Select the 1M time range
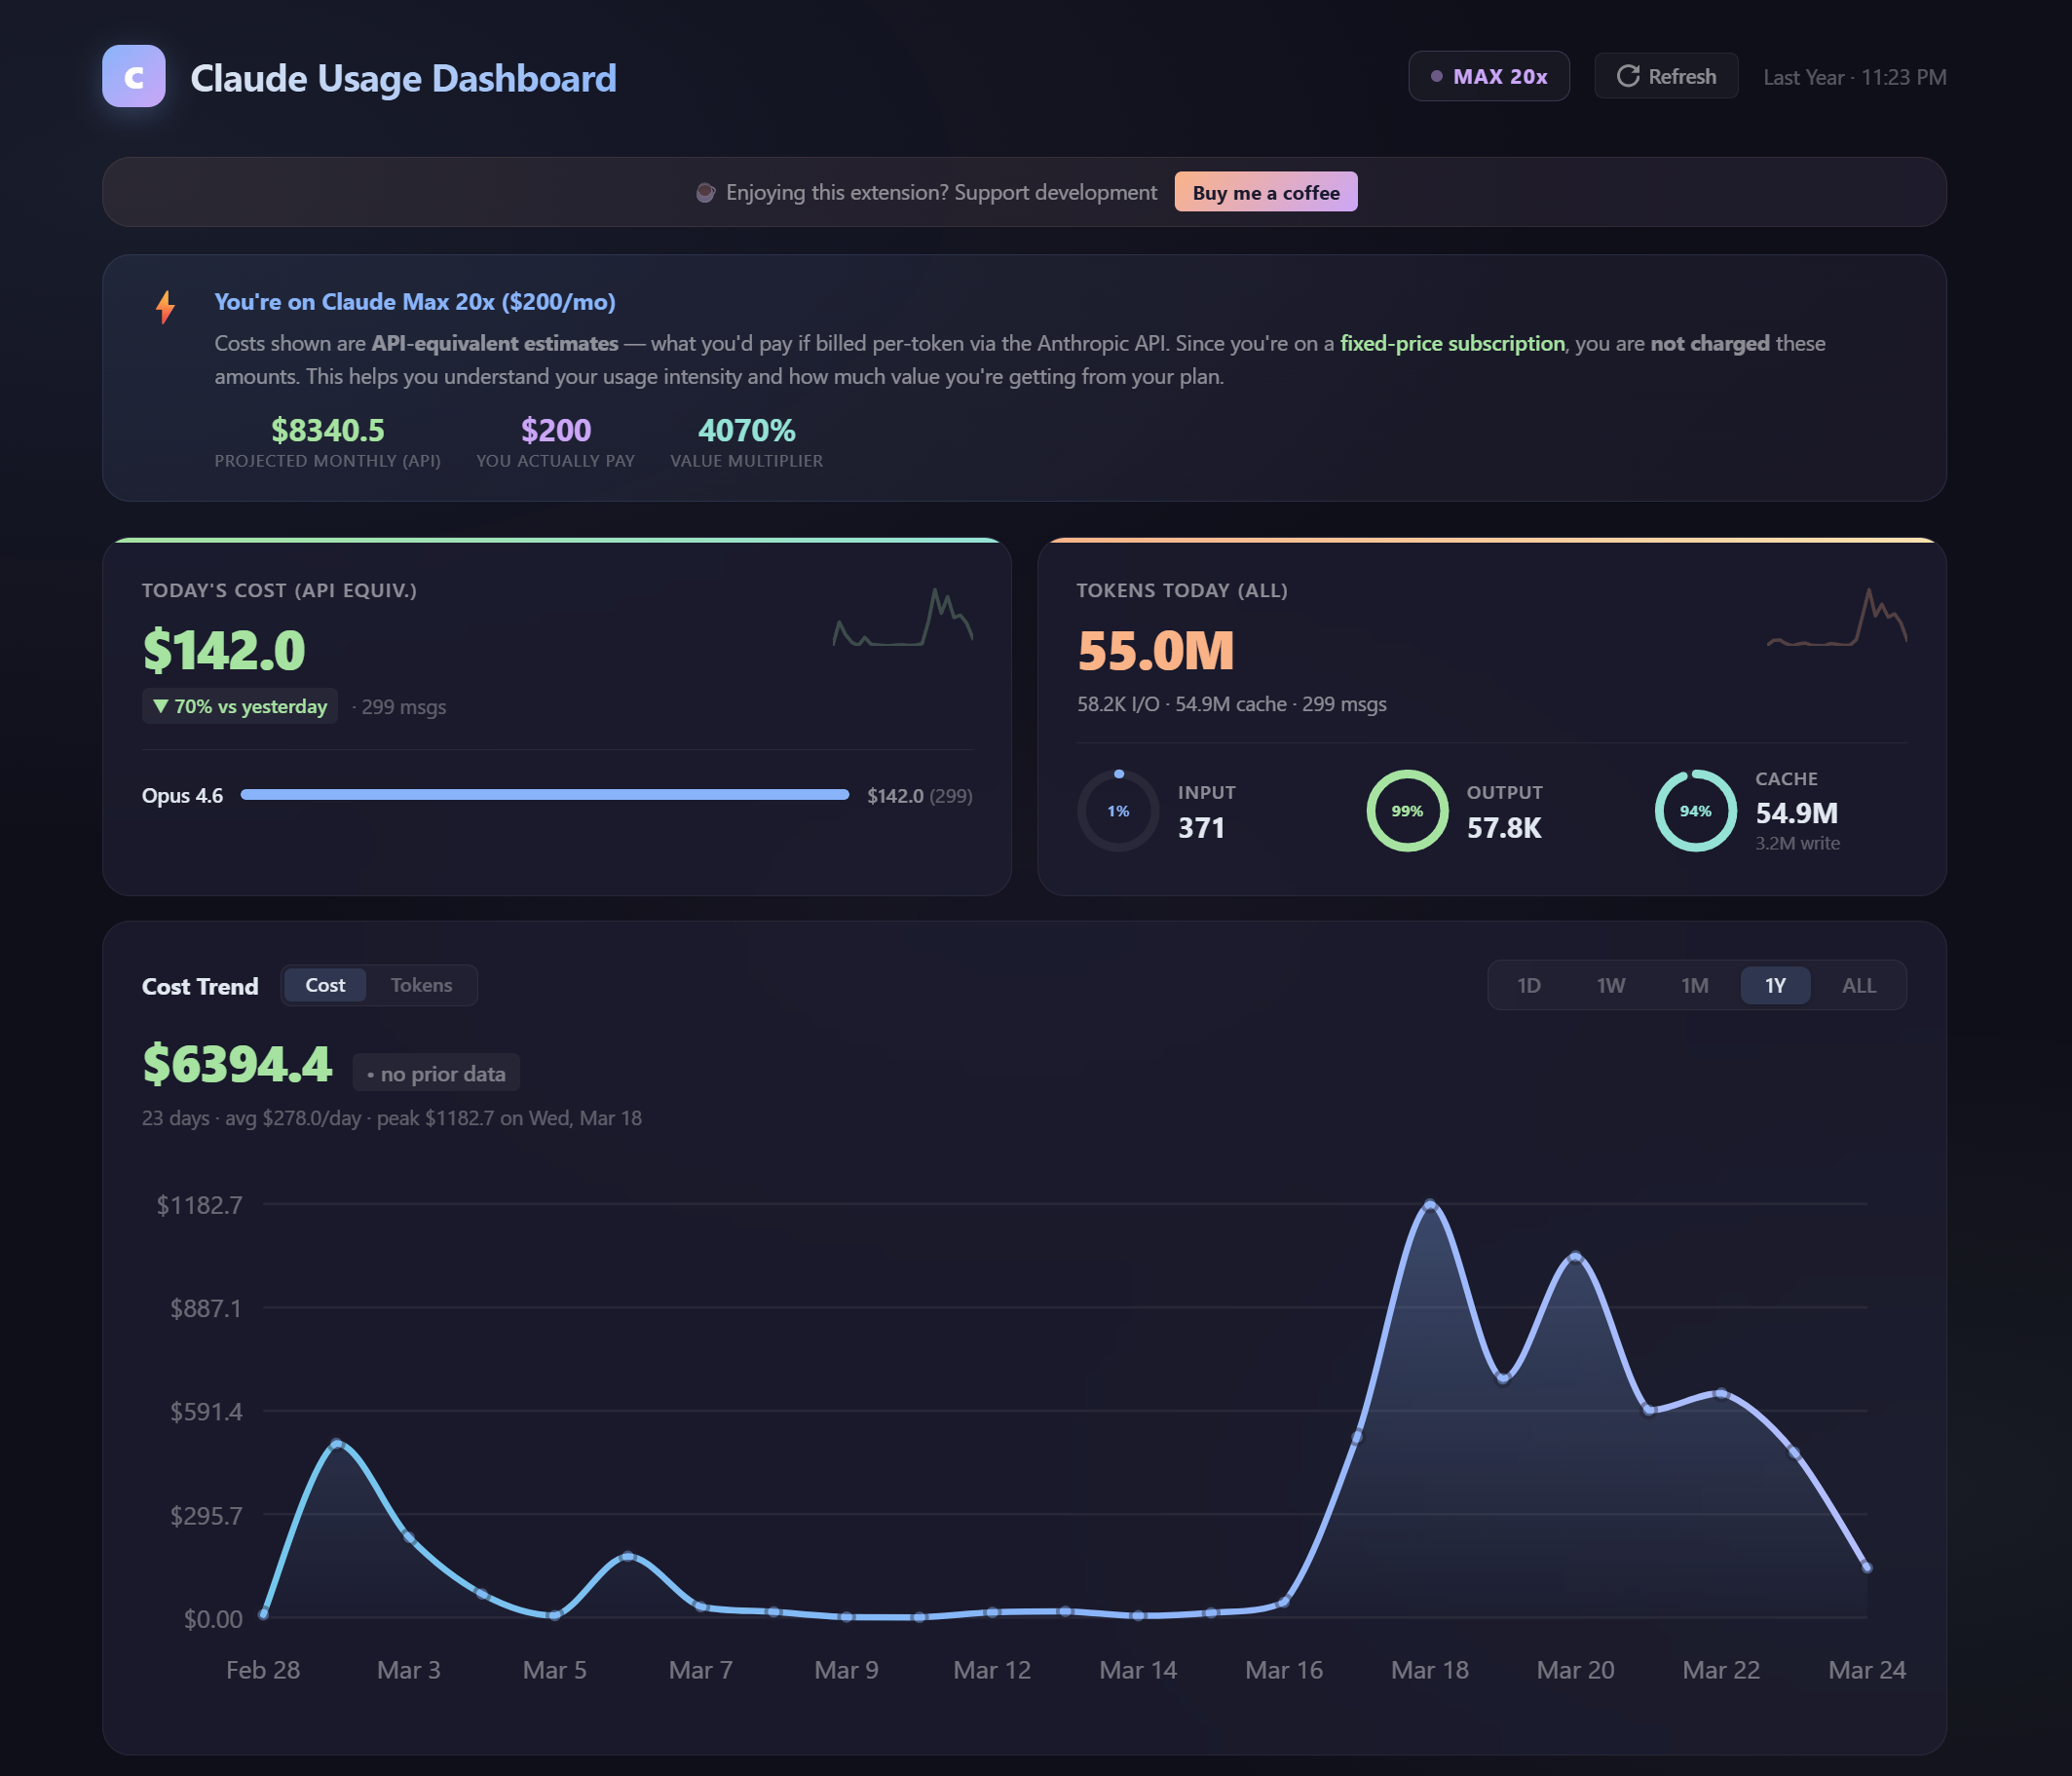Screen dimensions: 2072x1776 [1695, 985]
